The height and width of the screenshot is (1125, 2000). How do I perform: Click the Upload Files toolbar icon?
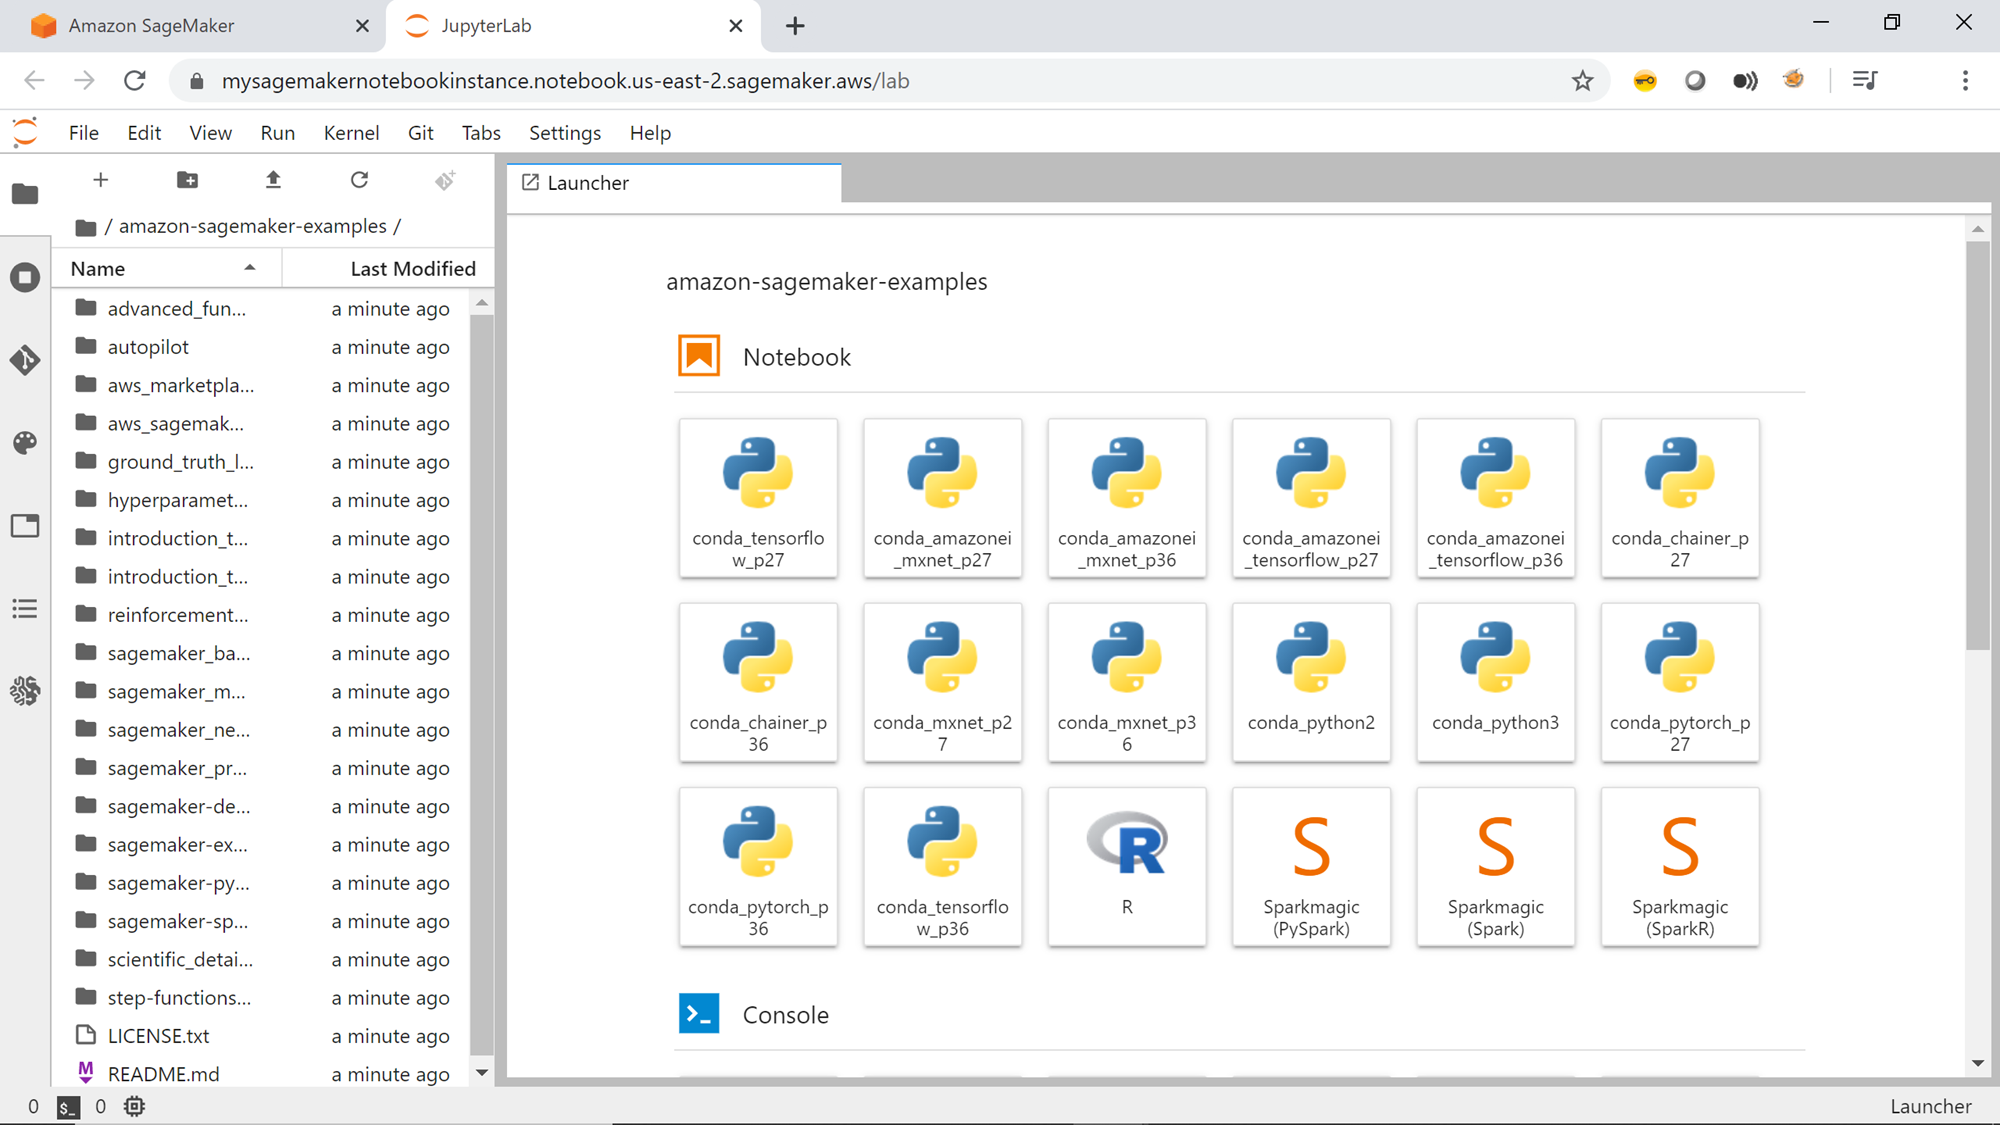273,180
